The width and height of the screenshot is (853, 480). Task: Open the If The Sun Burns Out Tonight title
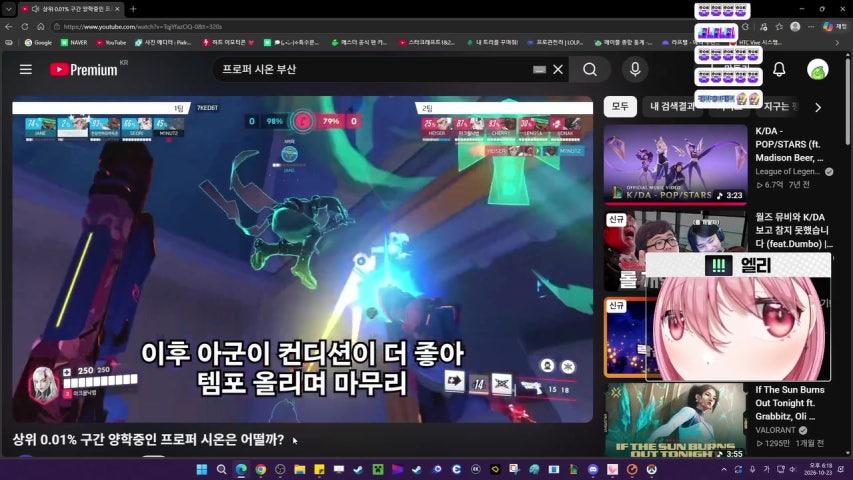click(789, 403)
